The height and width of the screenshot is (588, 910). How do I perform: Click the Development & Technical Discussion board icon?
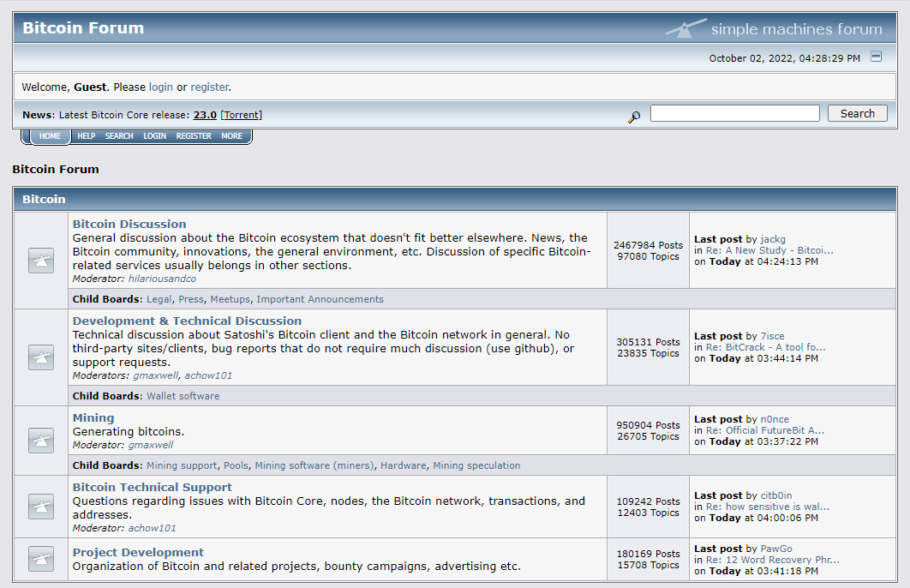click(x=41, y=358)
